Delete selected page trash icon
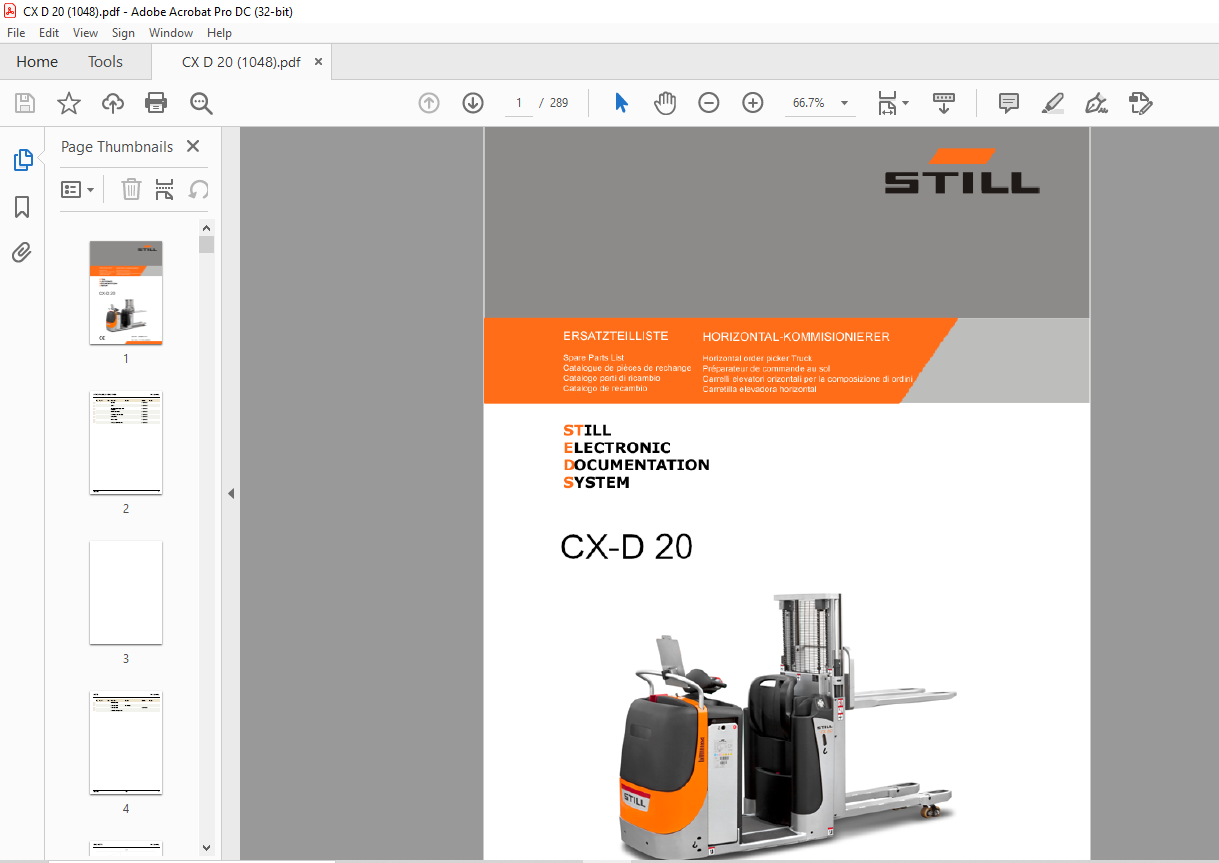Viewport: 1219px width, 863px height. tap(131, 189)
